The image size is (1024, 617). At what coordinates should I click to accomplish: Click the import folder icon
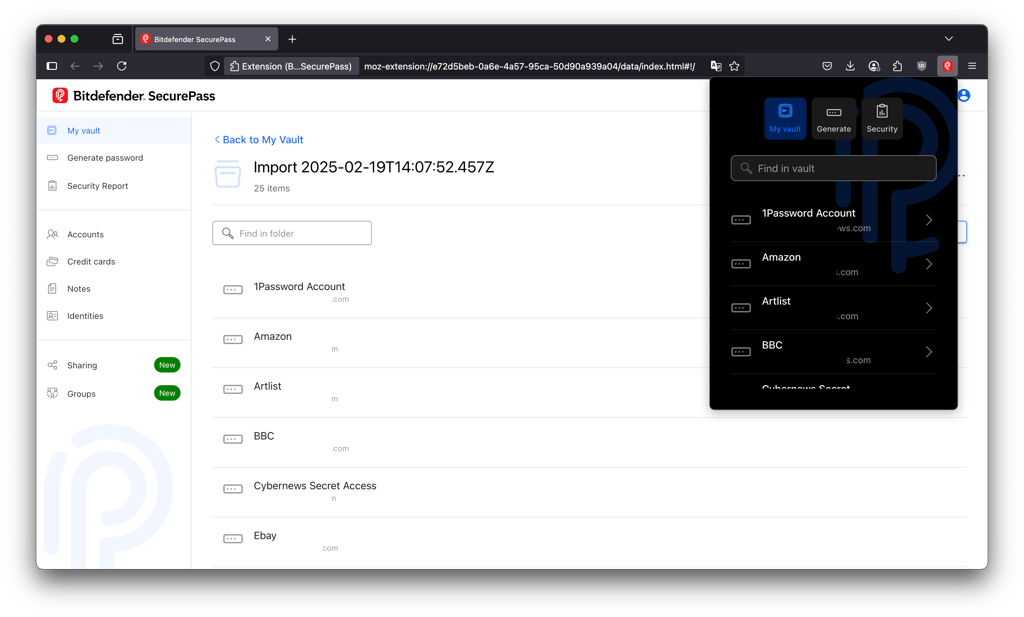(228, 174)
